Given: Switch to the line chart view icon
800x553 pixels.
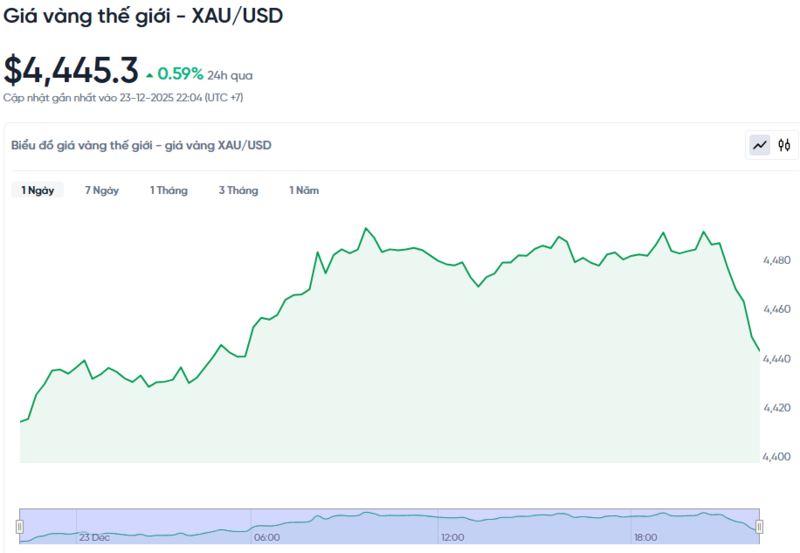Looking at the screenshot, I should (x=760, y=145).
